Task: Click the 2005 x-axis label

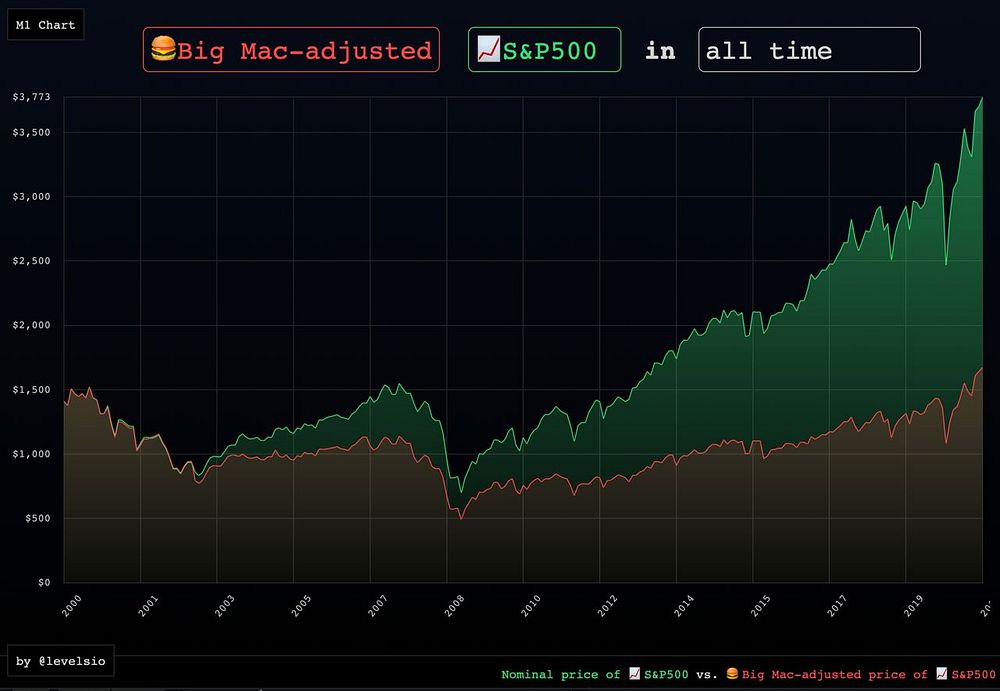Action: click(x=301, y=606)
